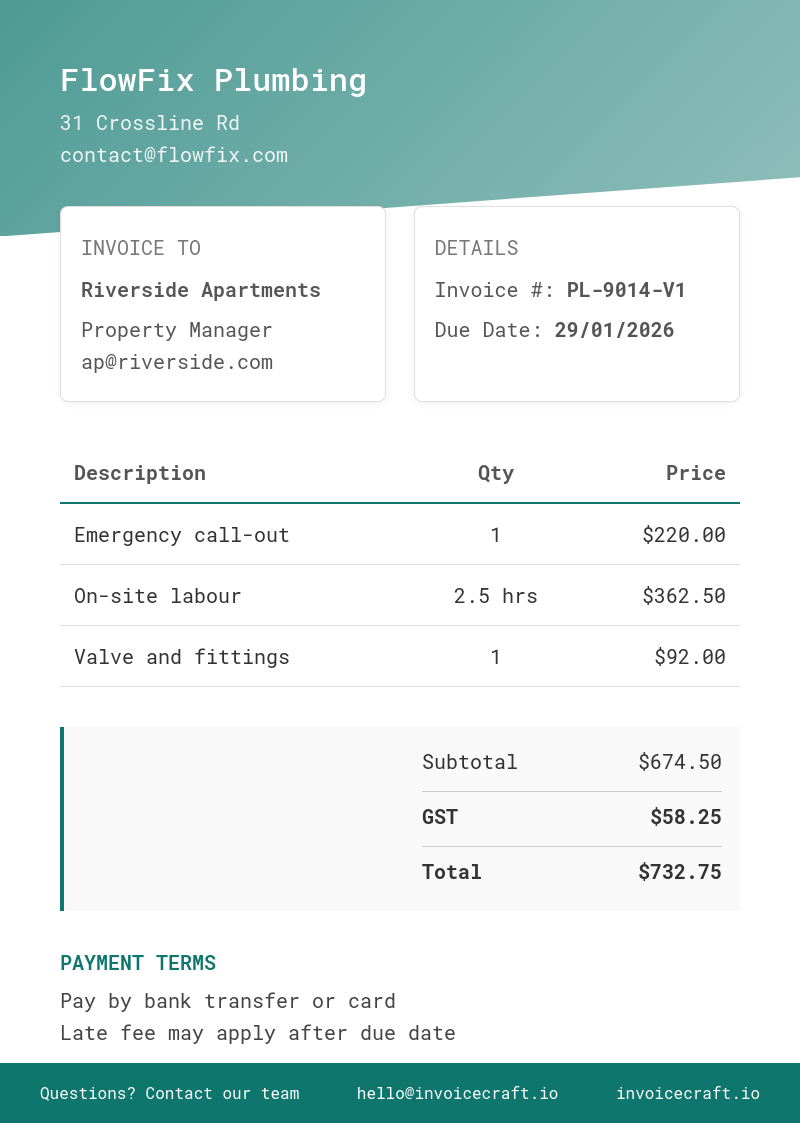Open the hello@invoicecraft.io footer email
Image resolution: width=800 pixels, height=1123 pixels.
pos(458,1094)
